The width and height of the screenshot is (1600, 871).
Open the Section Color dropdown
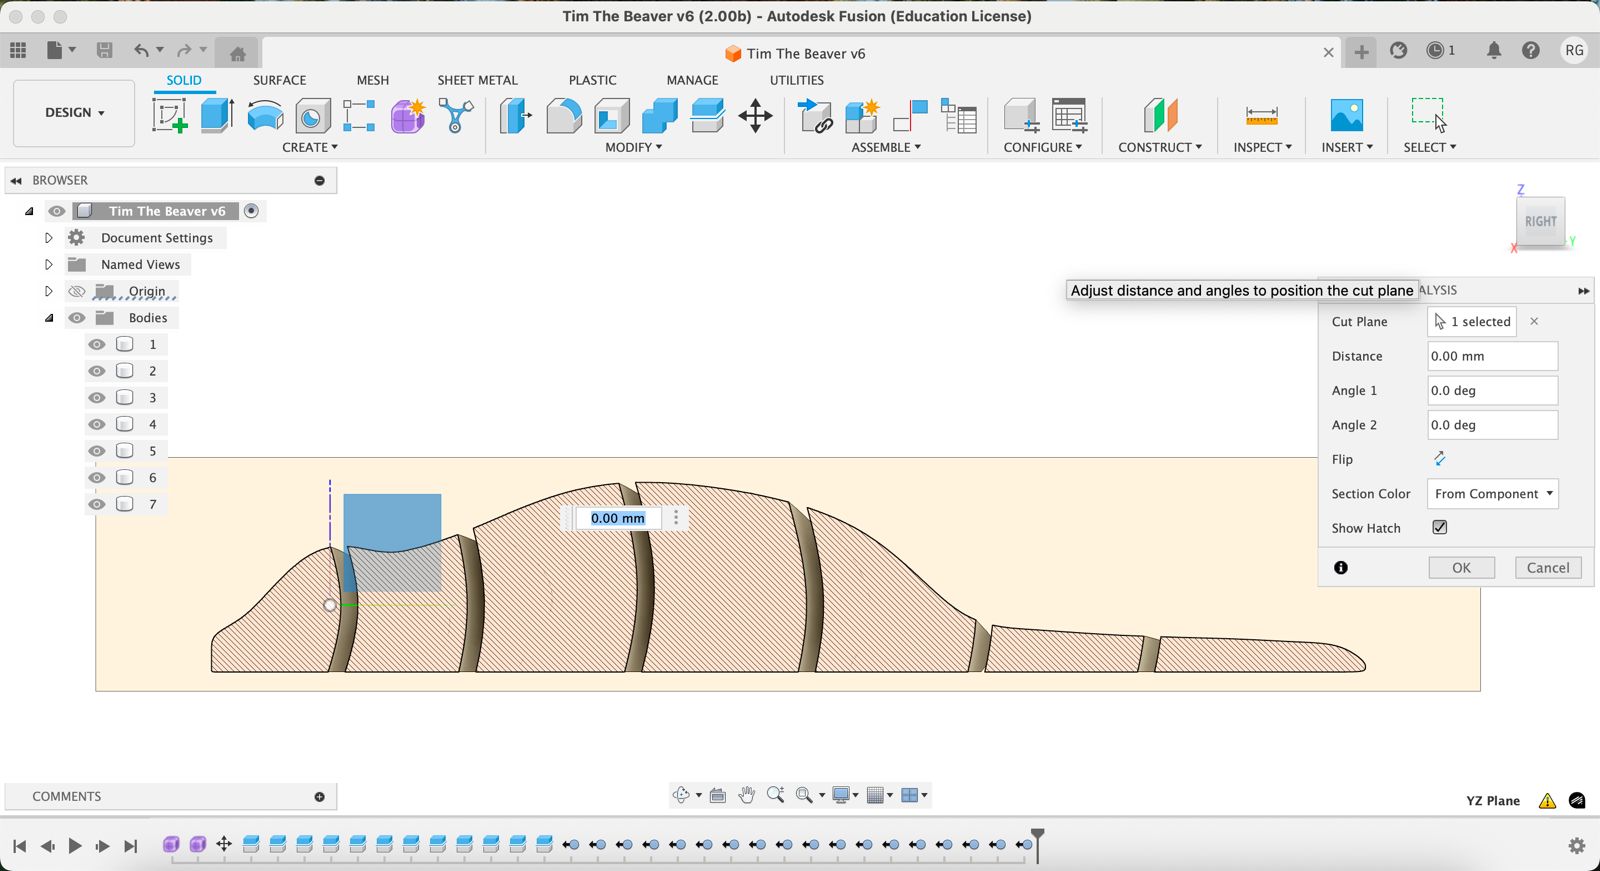pos(1492,494)
